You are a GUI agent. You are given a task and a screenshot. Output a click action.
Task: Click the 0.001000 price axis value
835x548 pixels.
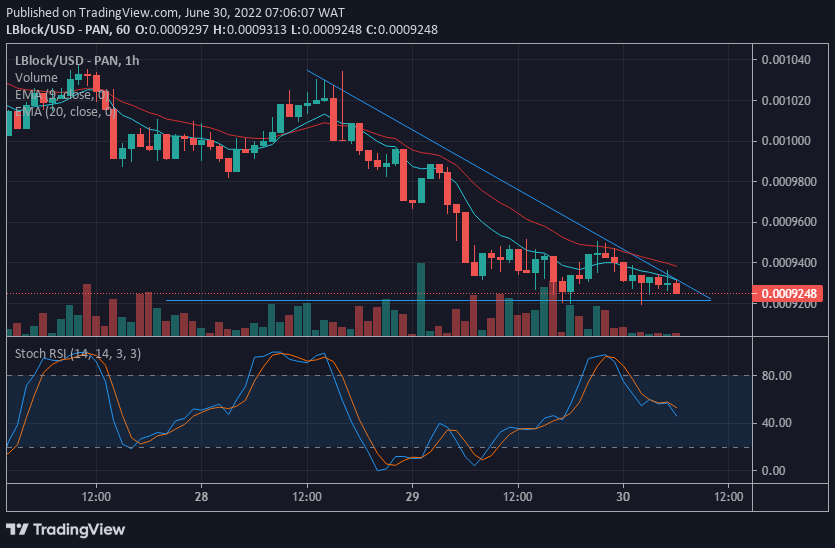(x=786, y=141)
